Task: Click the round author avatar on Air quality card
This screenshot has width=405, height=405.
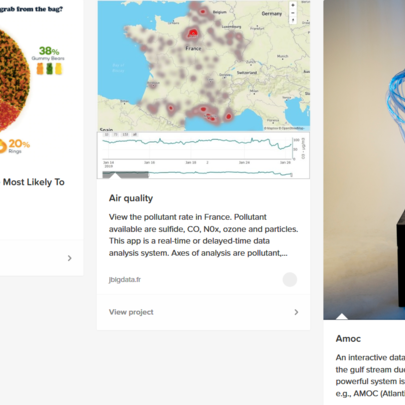Action: (290, 279)
